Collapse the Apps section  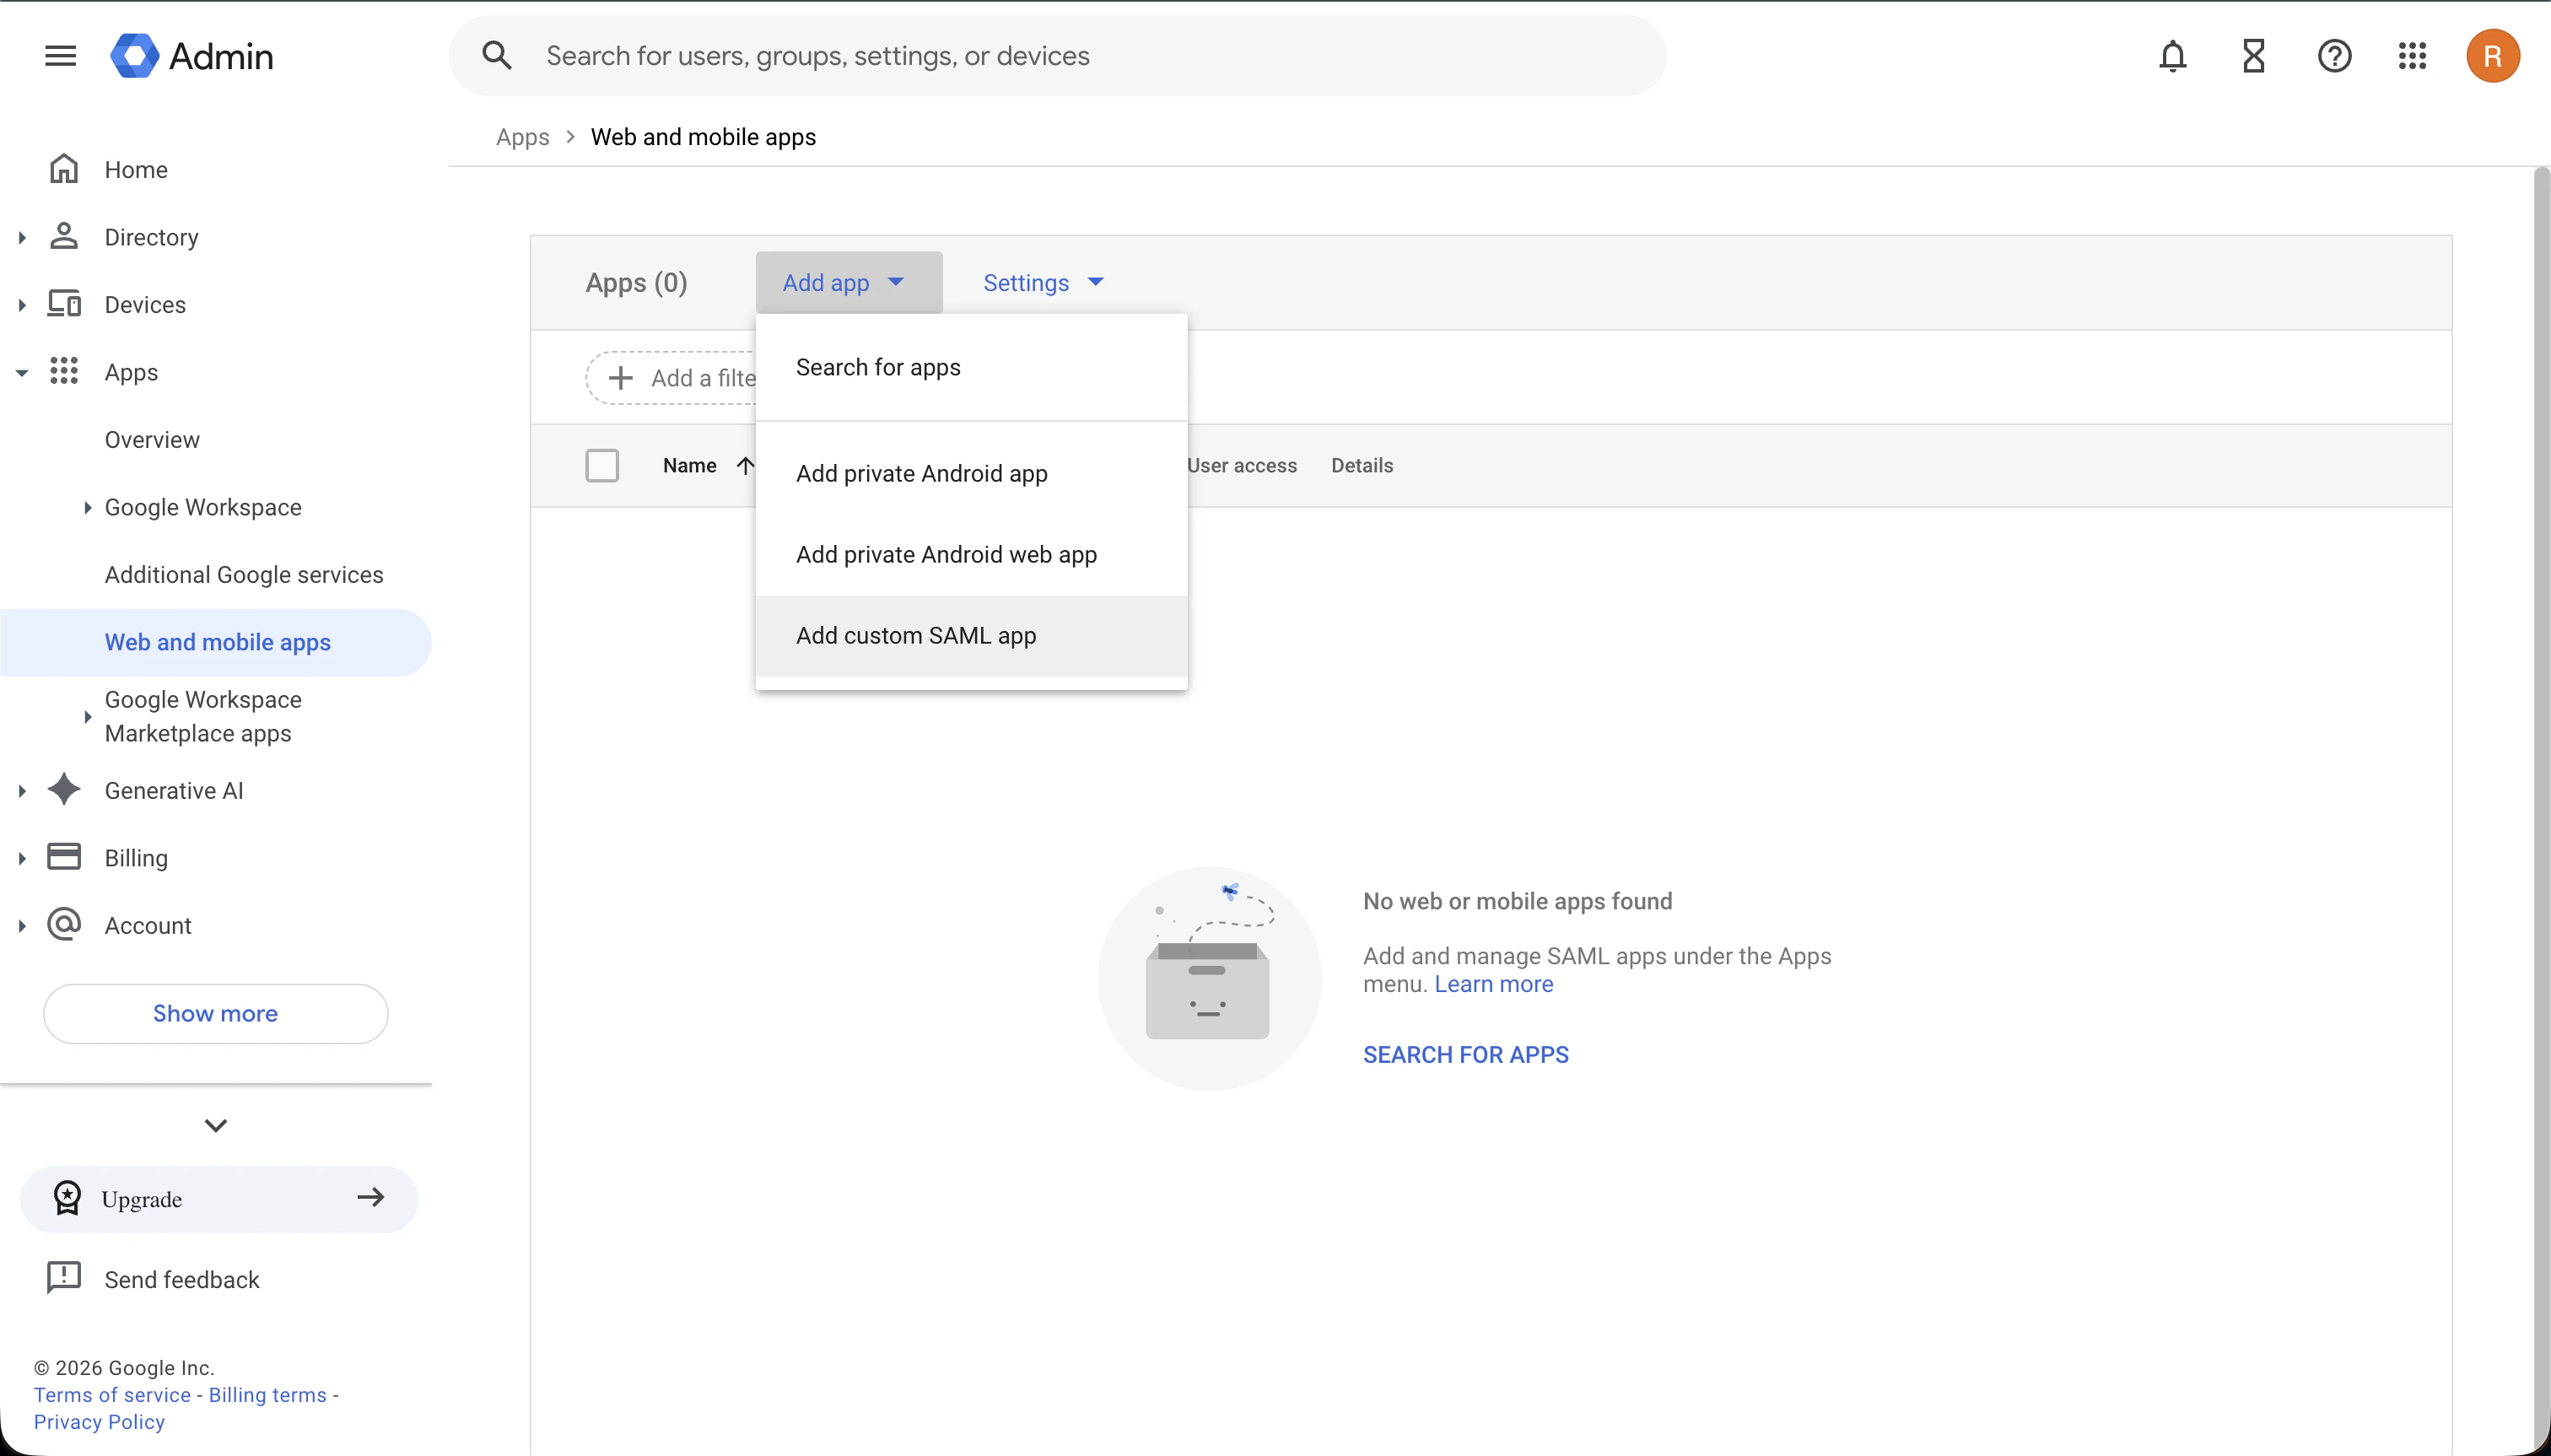(x=22, y=371)
